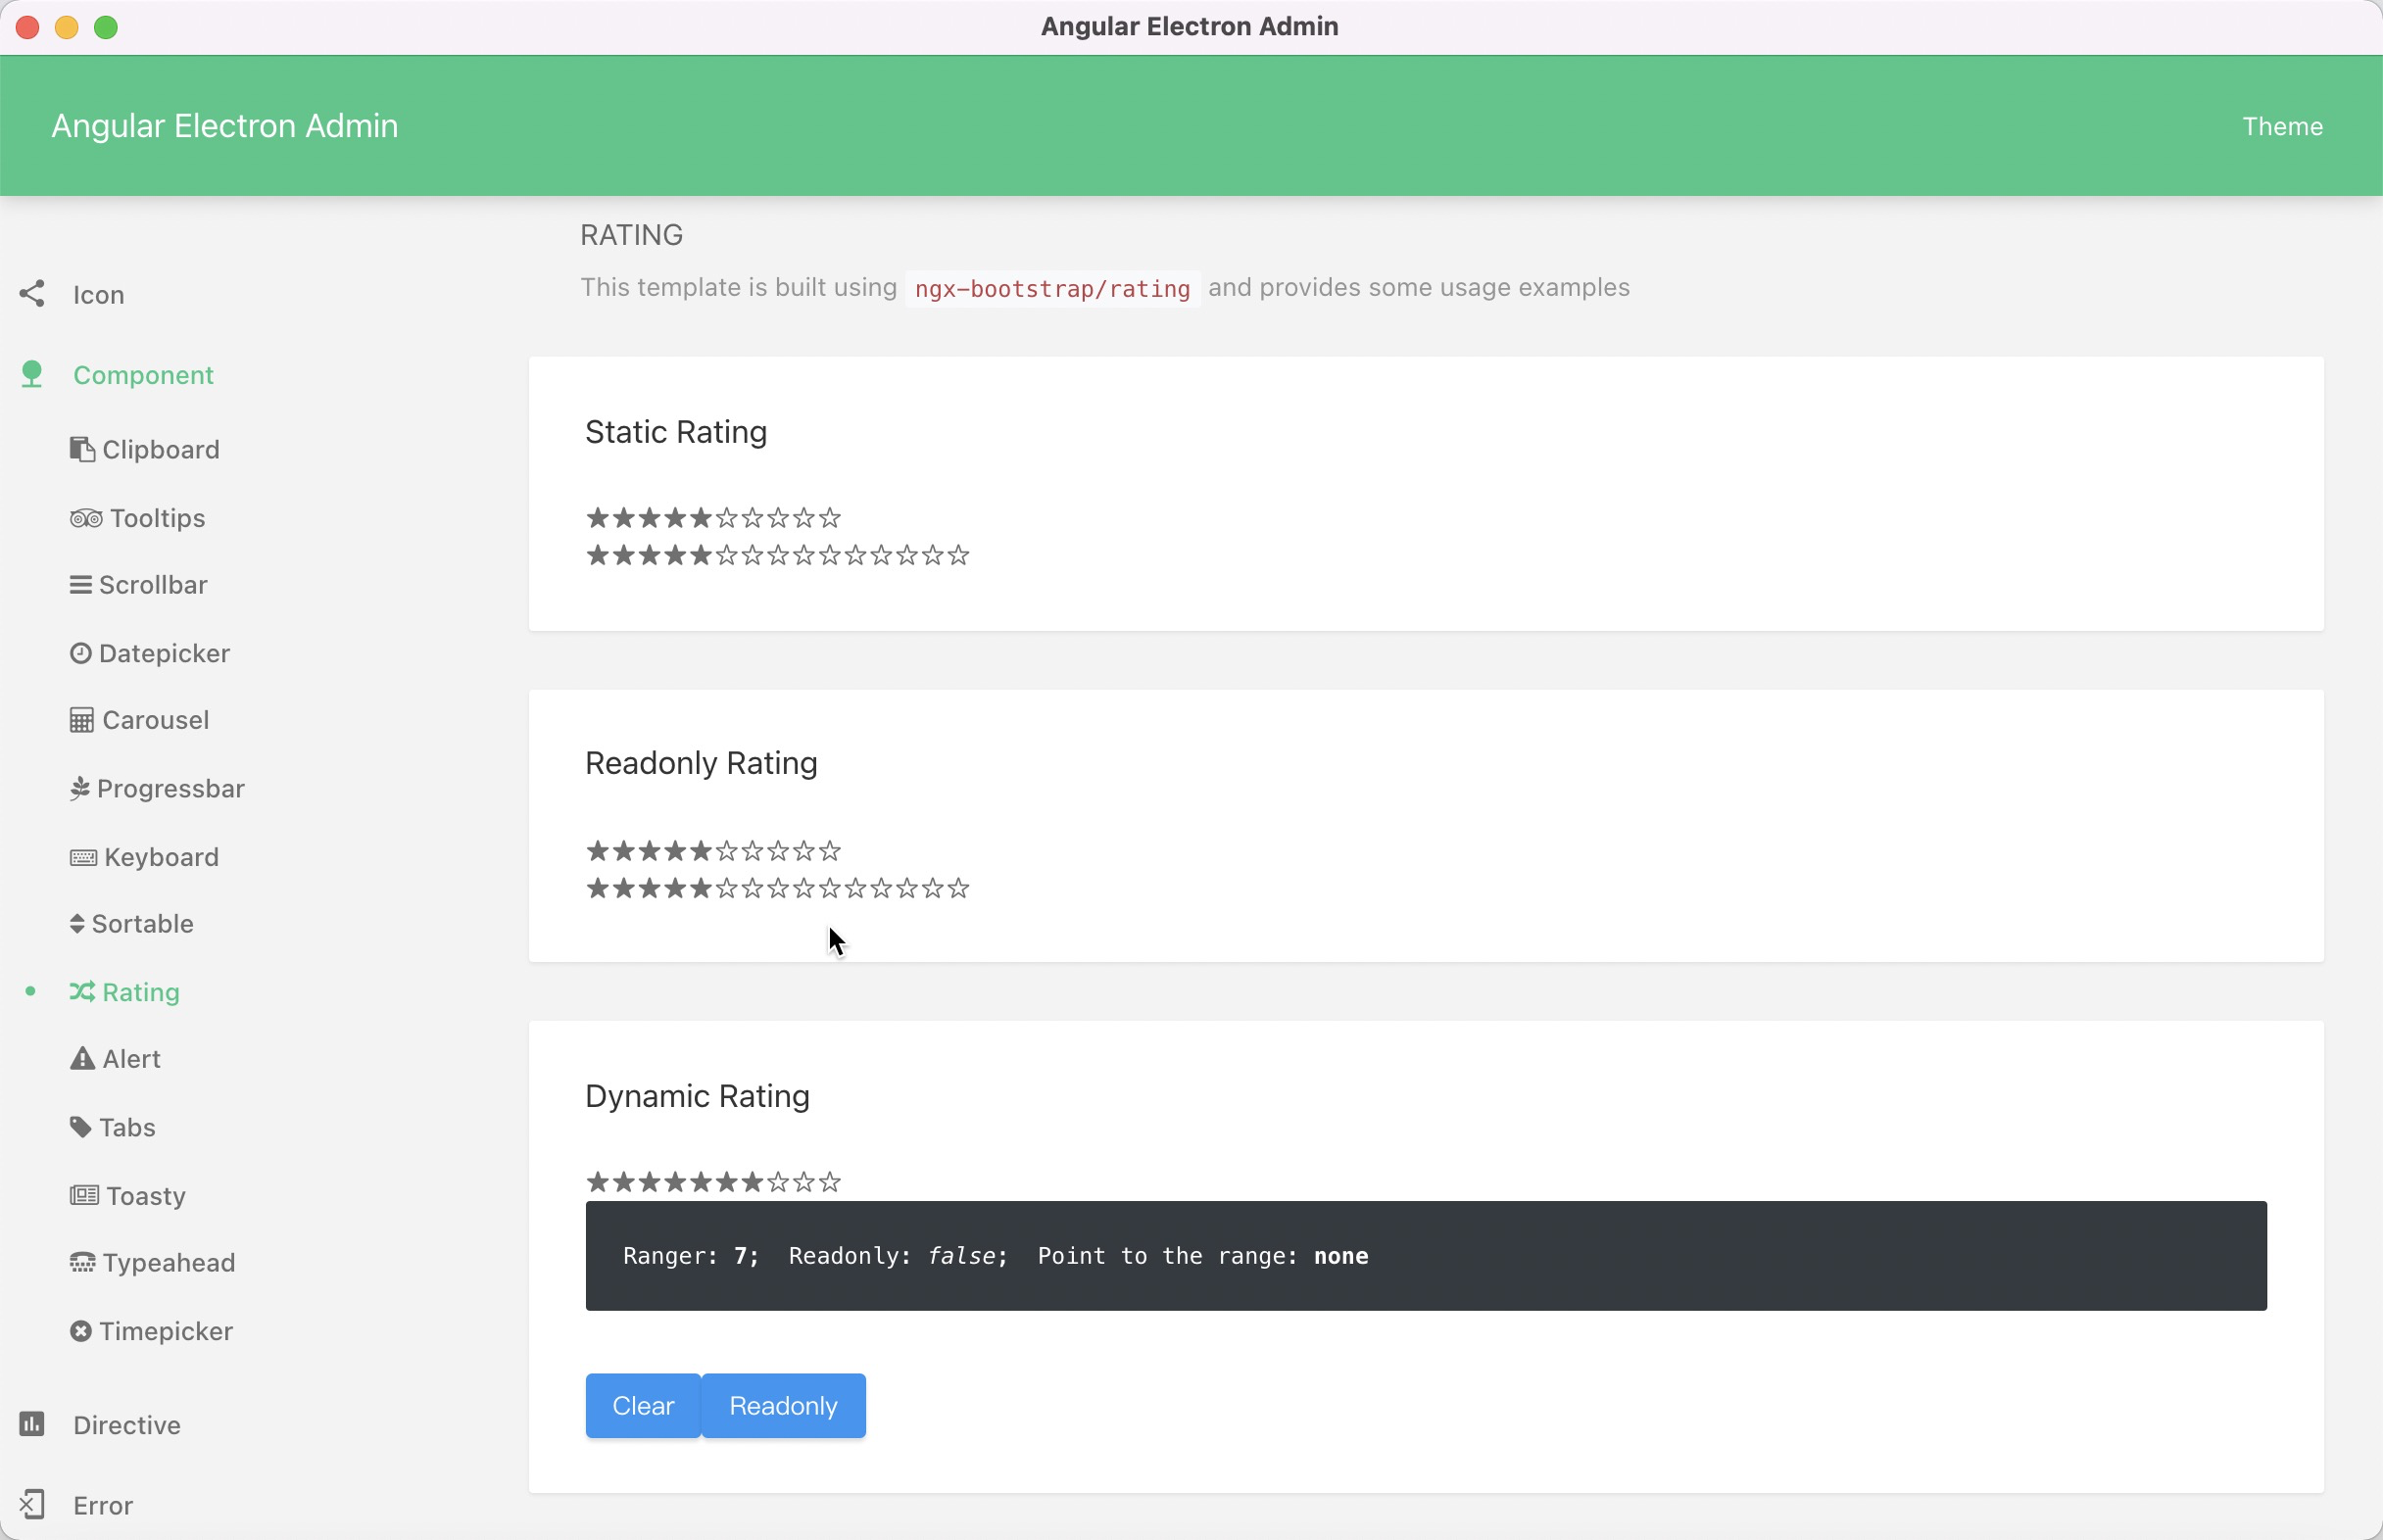Image resolution: width=2383 pixels, height=1540 pixels.
Task: Click first star of Readonly Rating top row
Action: tap(598, 851)
